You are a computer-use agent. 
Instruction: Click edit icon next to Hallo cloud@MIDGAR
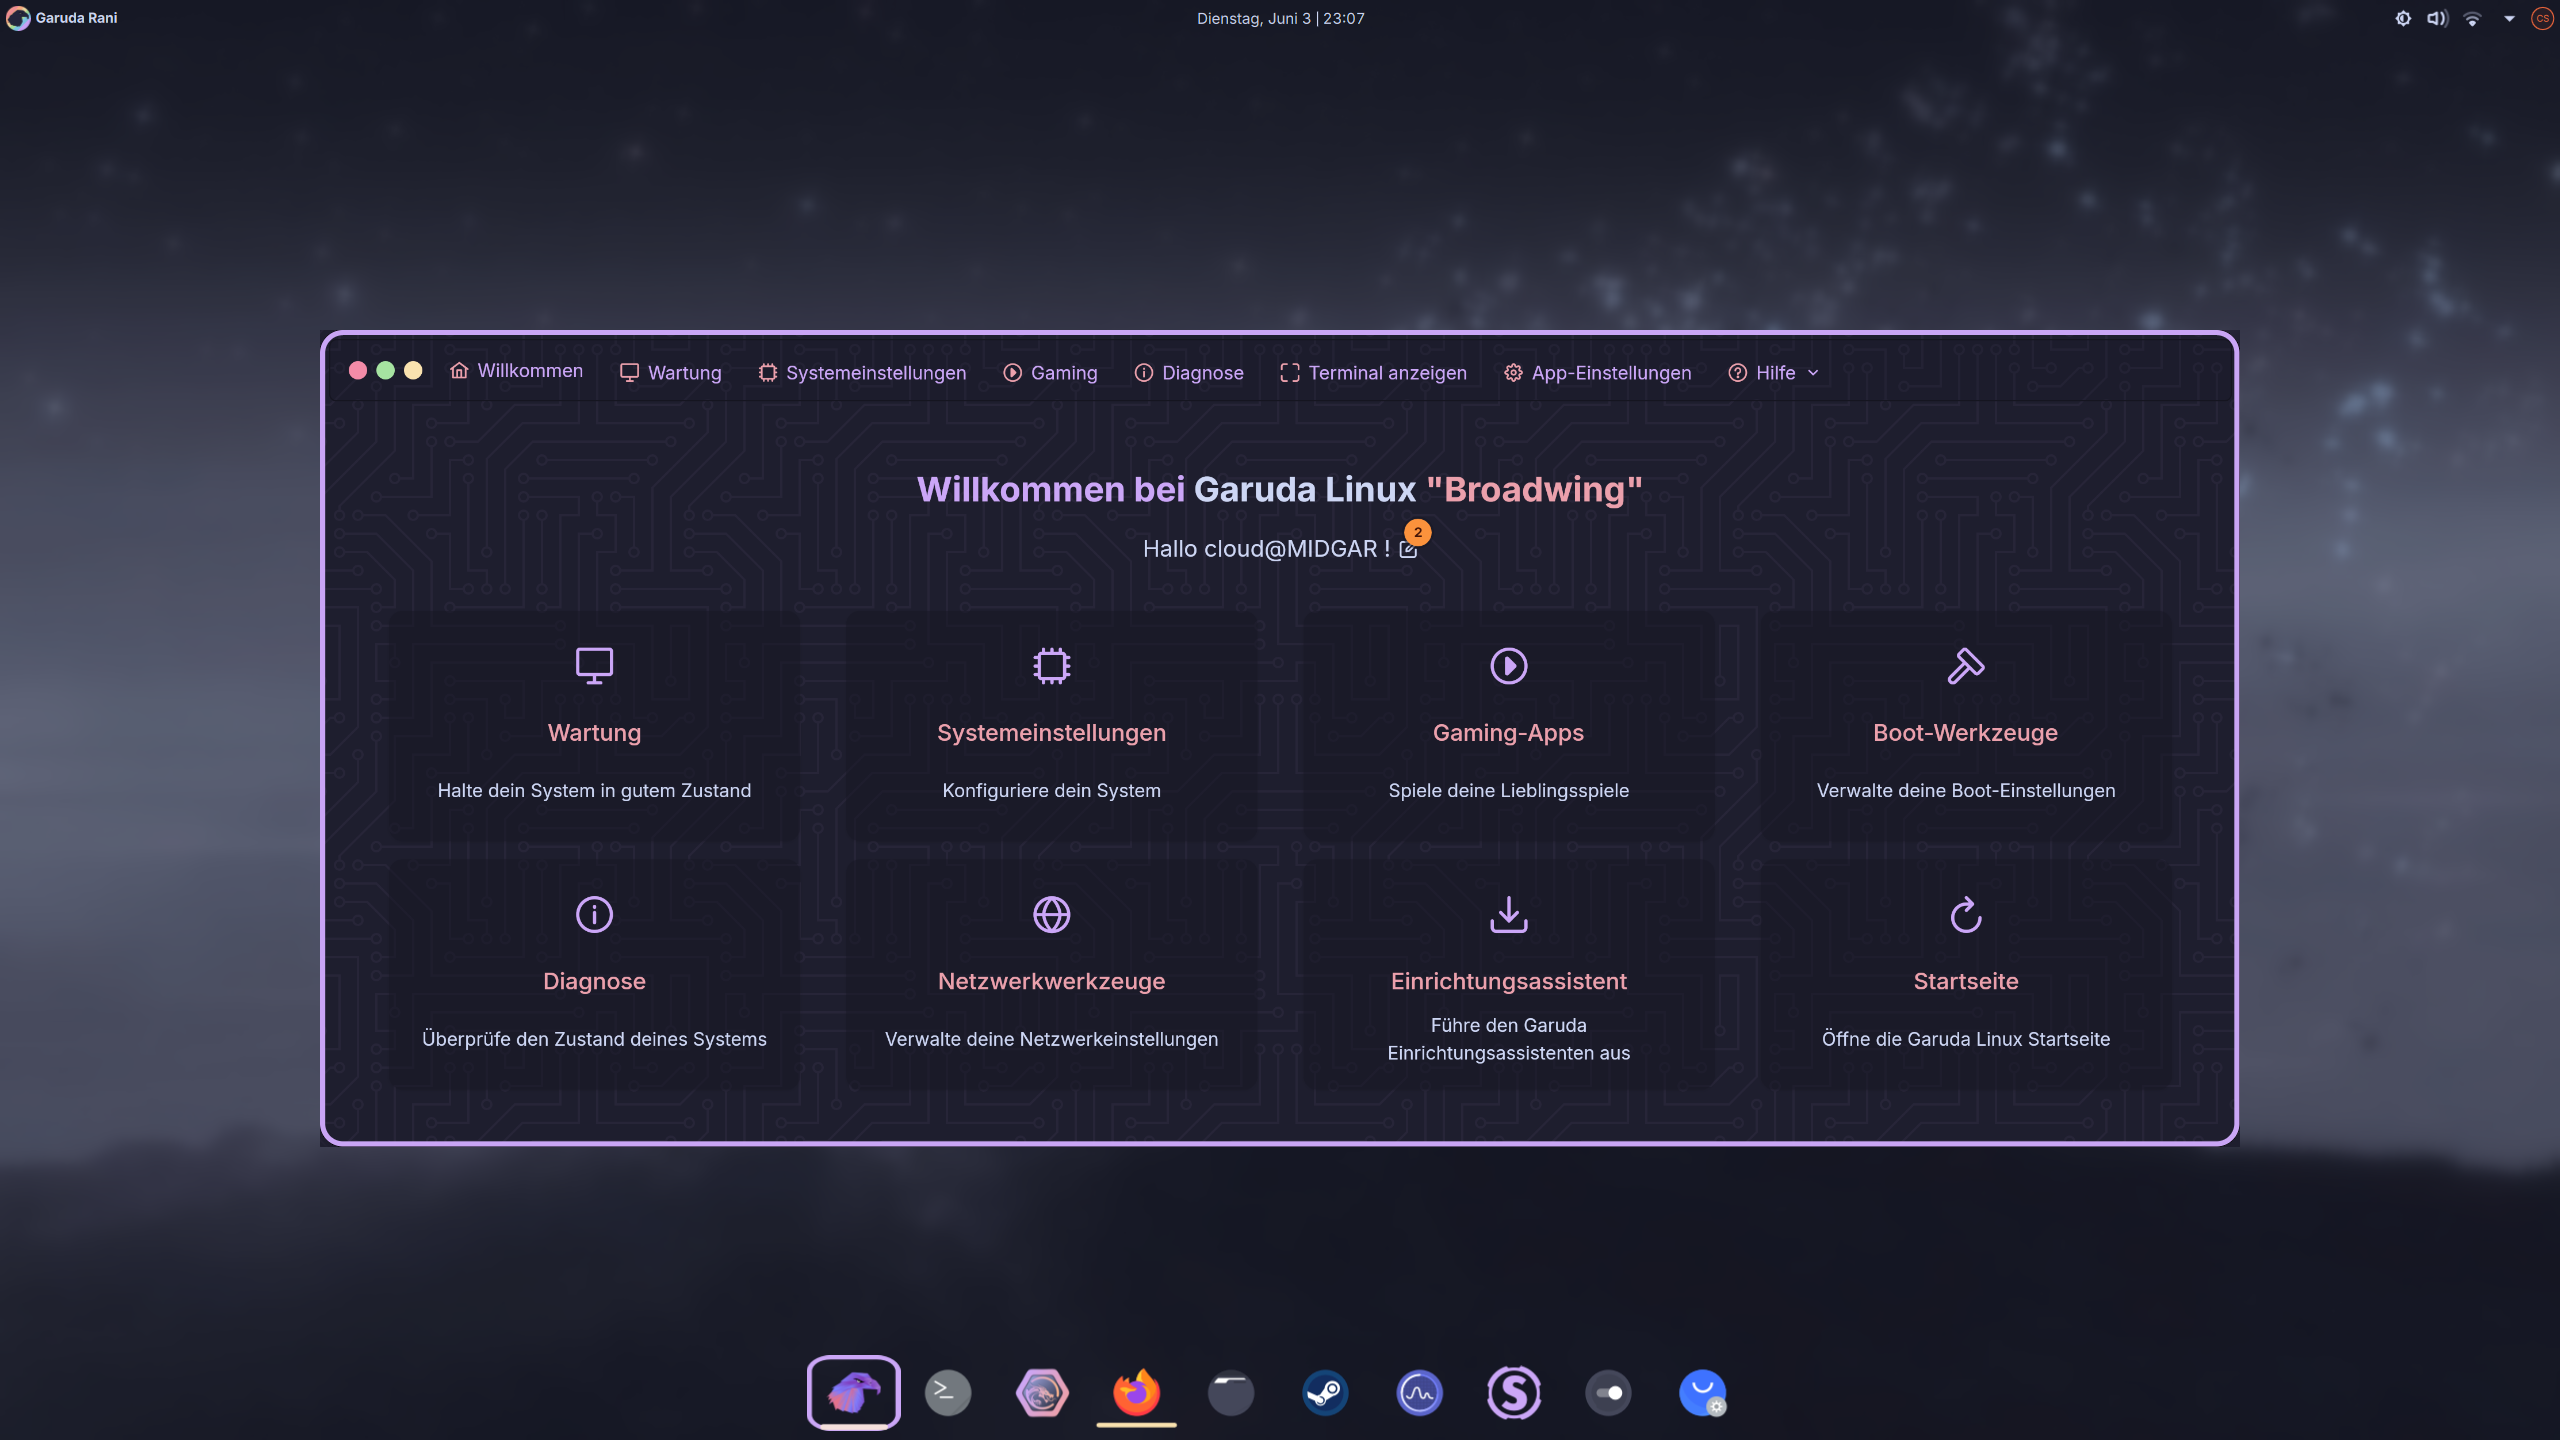[1408, 550]
